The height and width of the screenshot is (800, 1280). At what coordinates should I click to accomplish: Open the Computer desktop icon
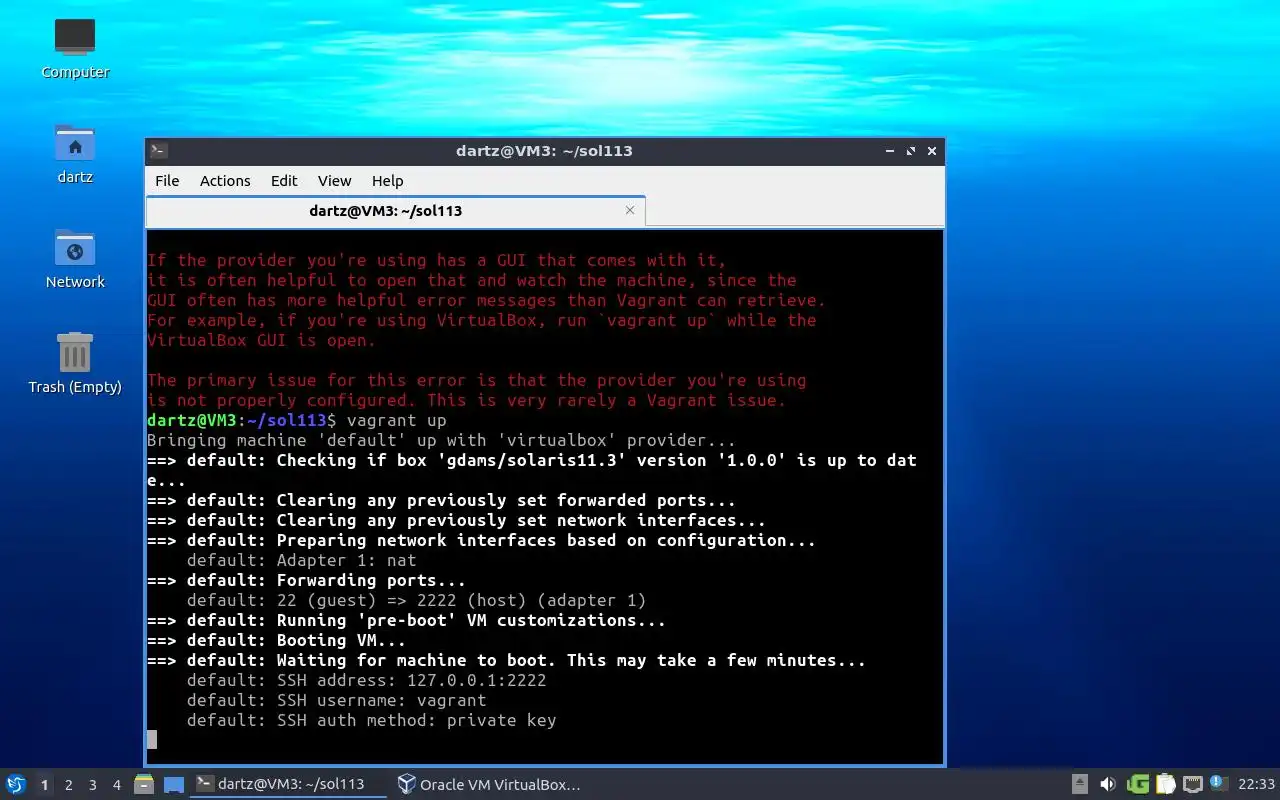75,47
